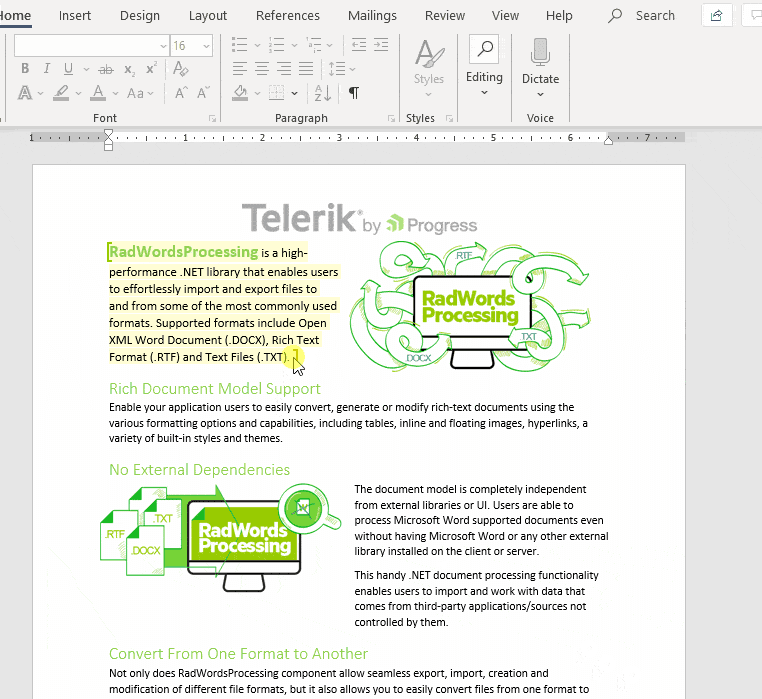
Task: Open the References tab
Action: click(x=288, y=16)
